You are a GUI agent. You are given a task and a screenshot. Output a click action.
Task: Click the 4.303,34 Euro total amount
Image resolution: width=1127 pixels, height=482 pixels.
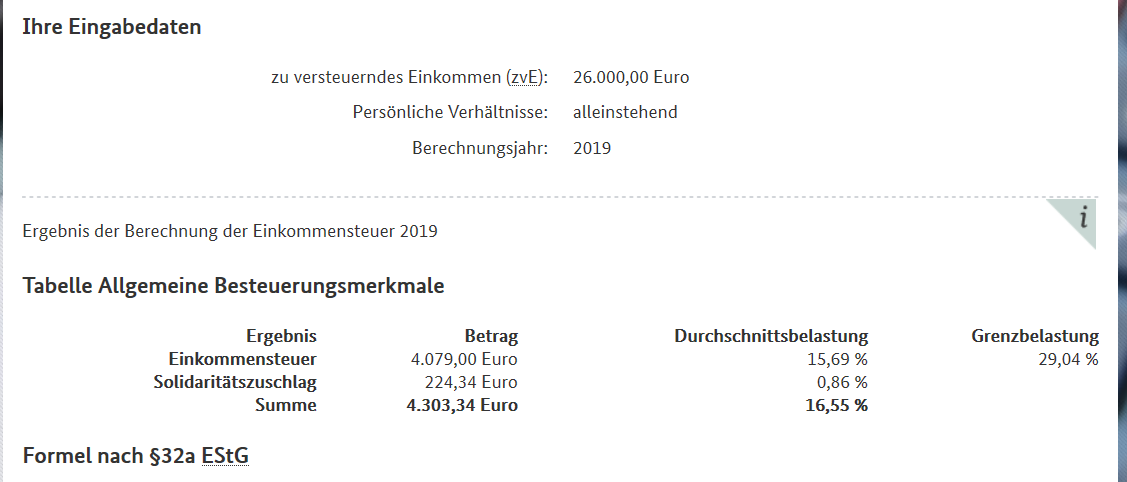462,405
